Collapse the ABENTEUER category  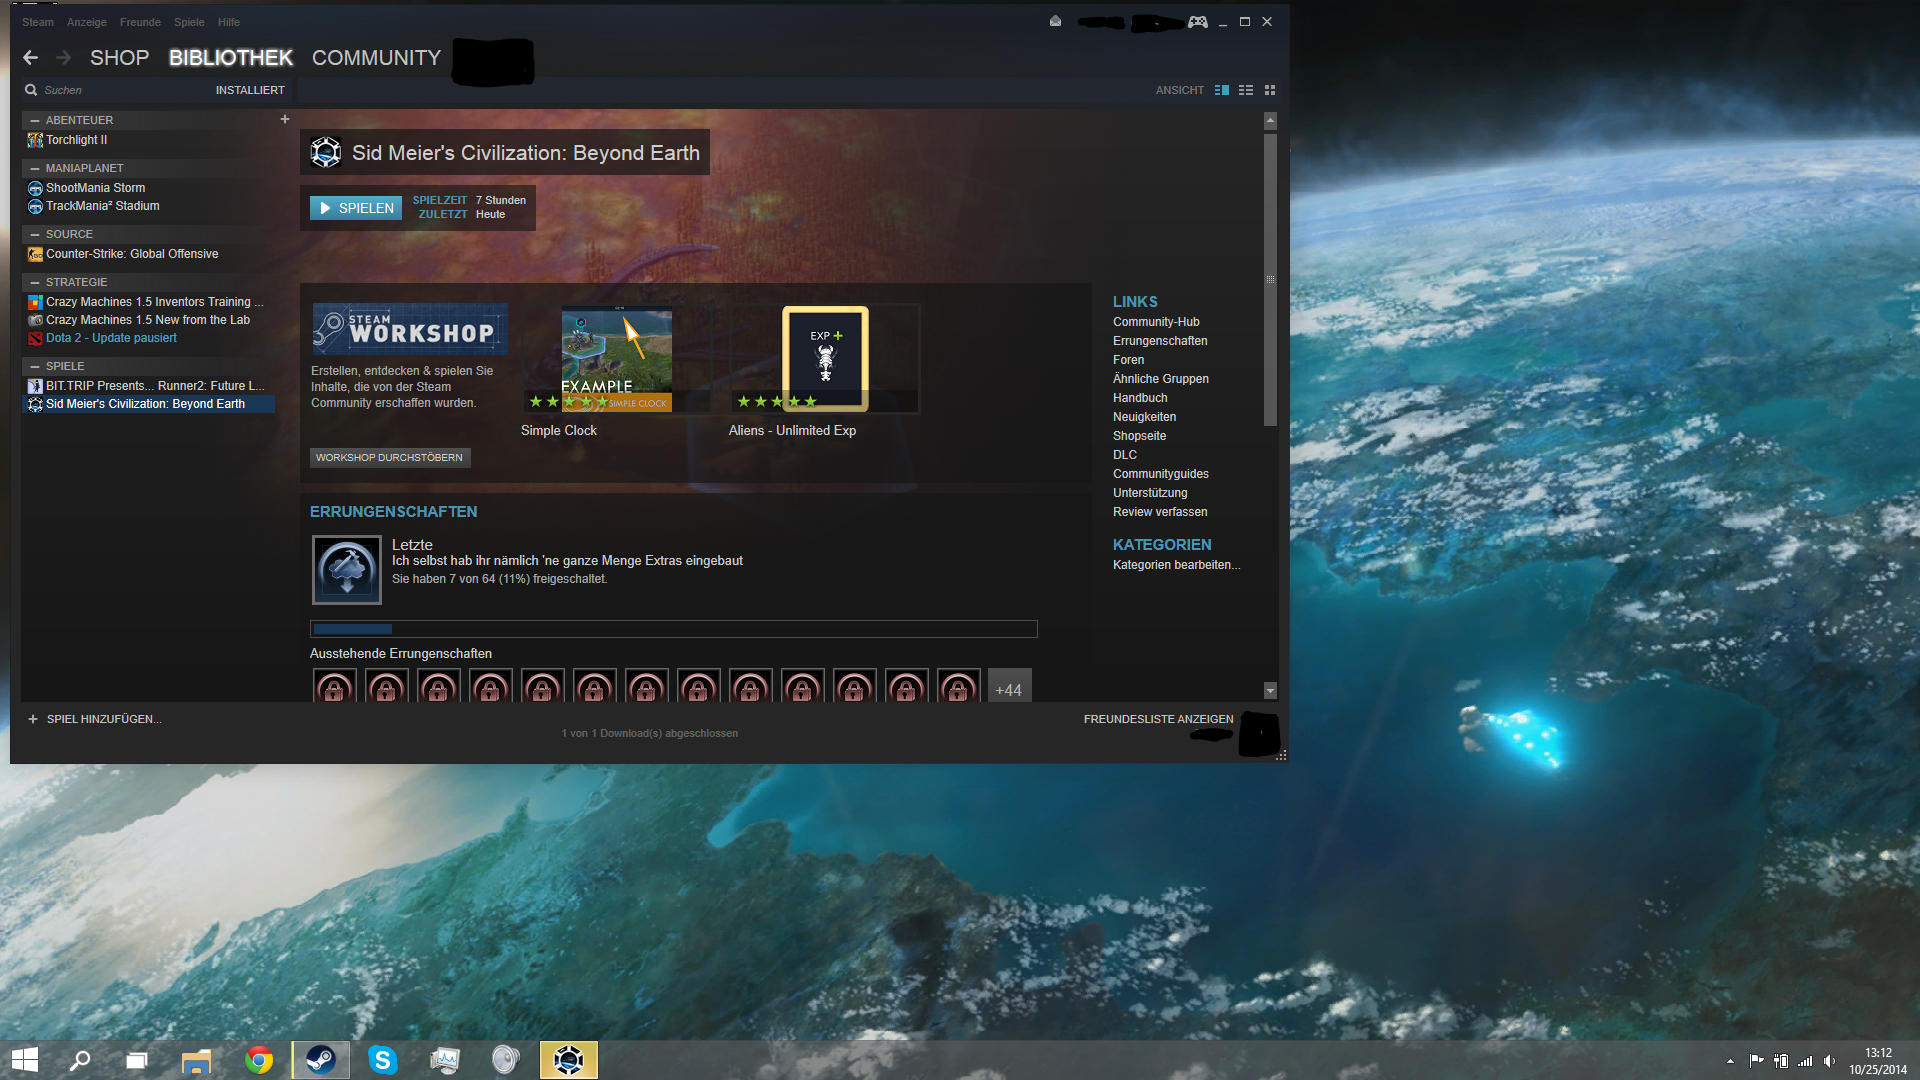[35, 120]
